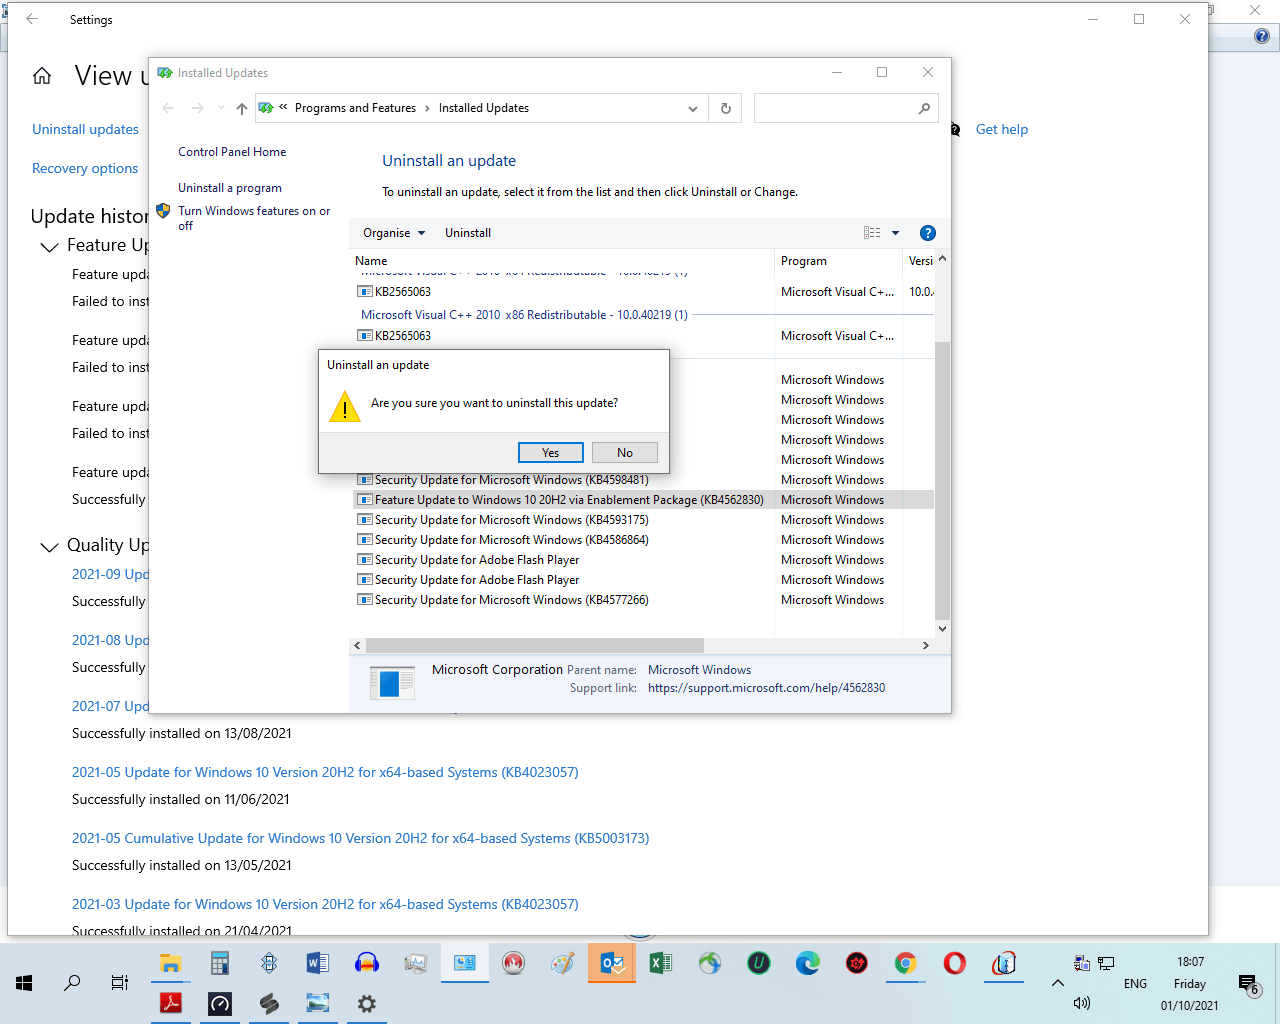Open Recovery options in the Settings window
Screen dimensions: 1280x1024
(85, 168)
